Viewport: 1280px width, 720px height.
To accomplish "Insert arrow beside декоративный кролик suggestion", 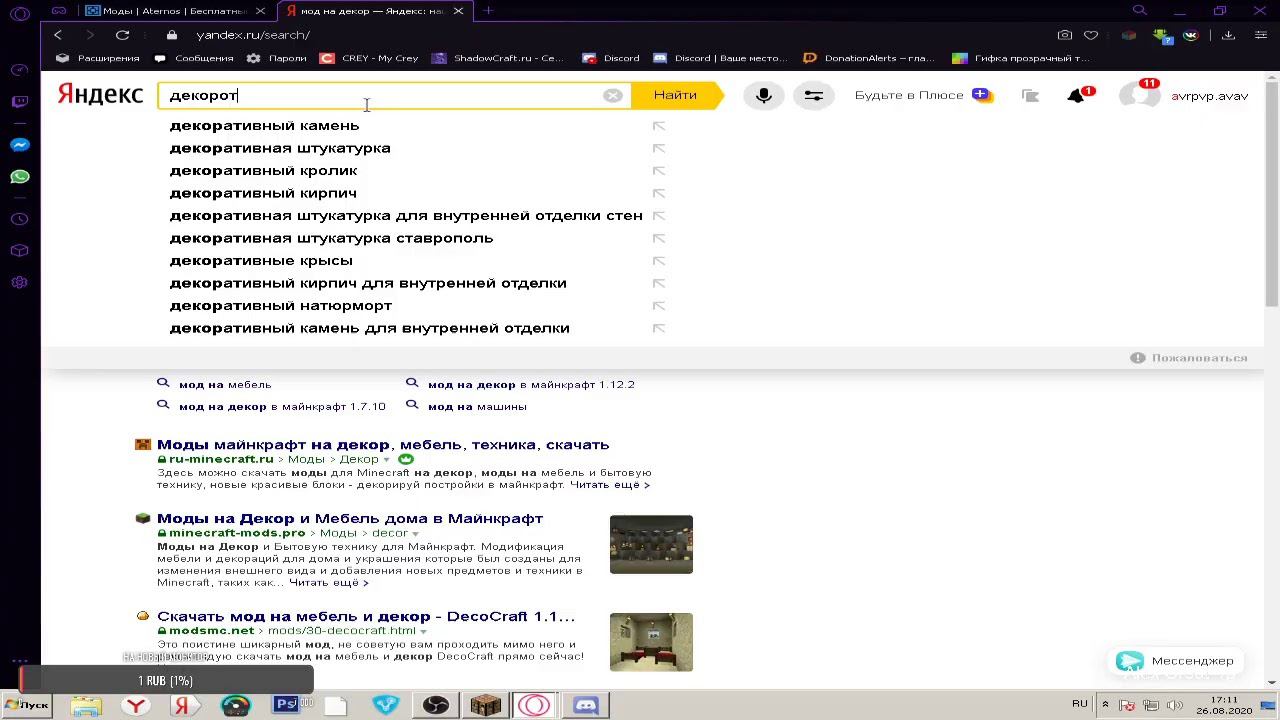I will tap(659, 170).
